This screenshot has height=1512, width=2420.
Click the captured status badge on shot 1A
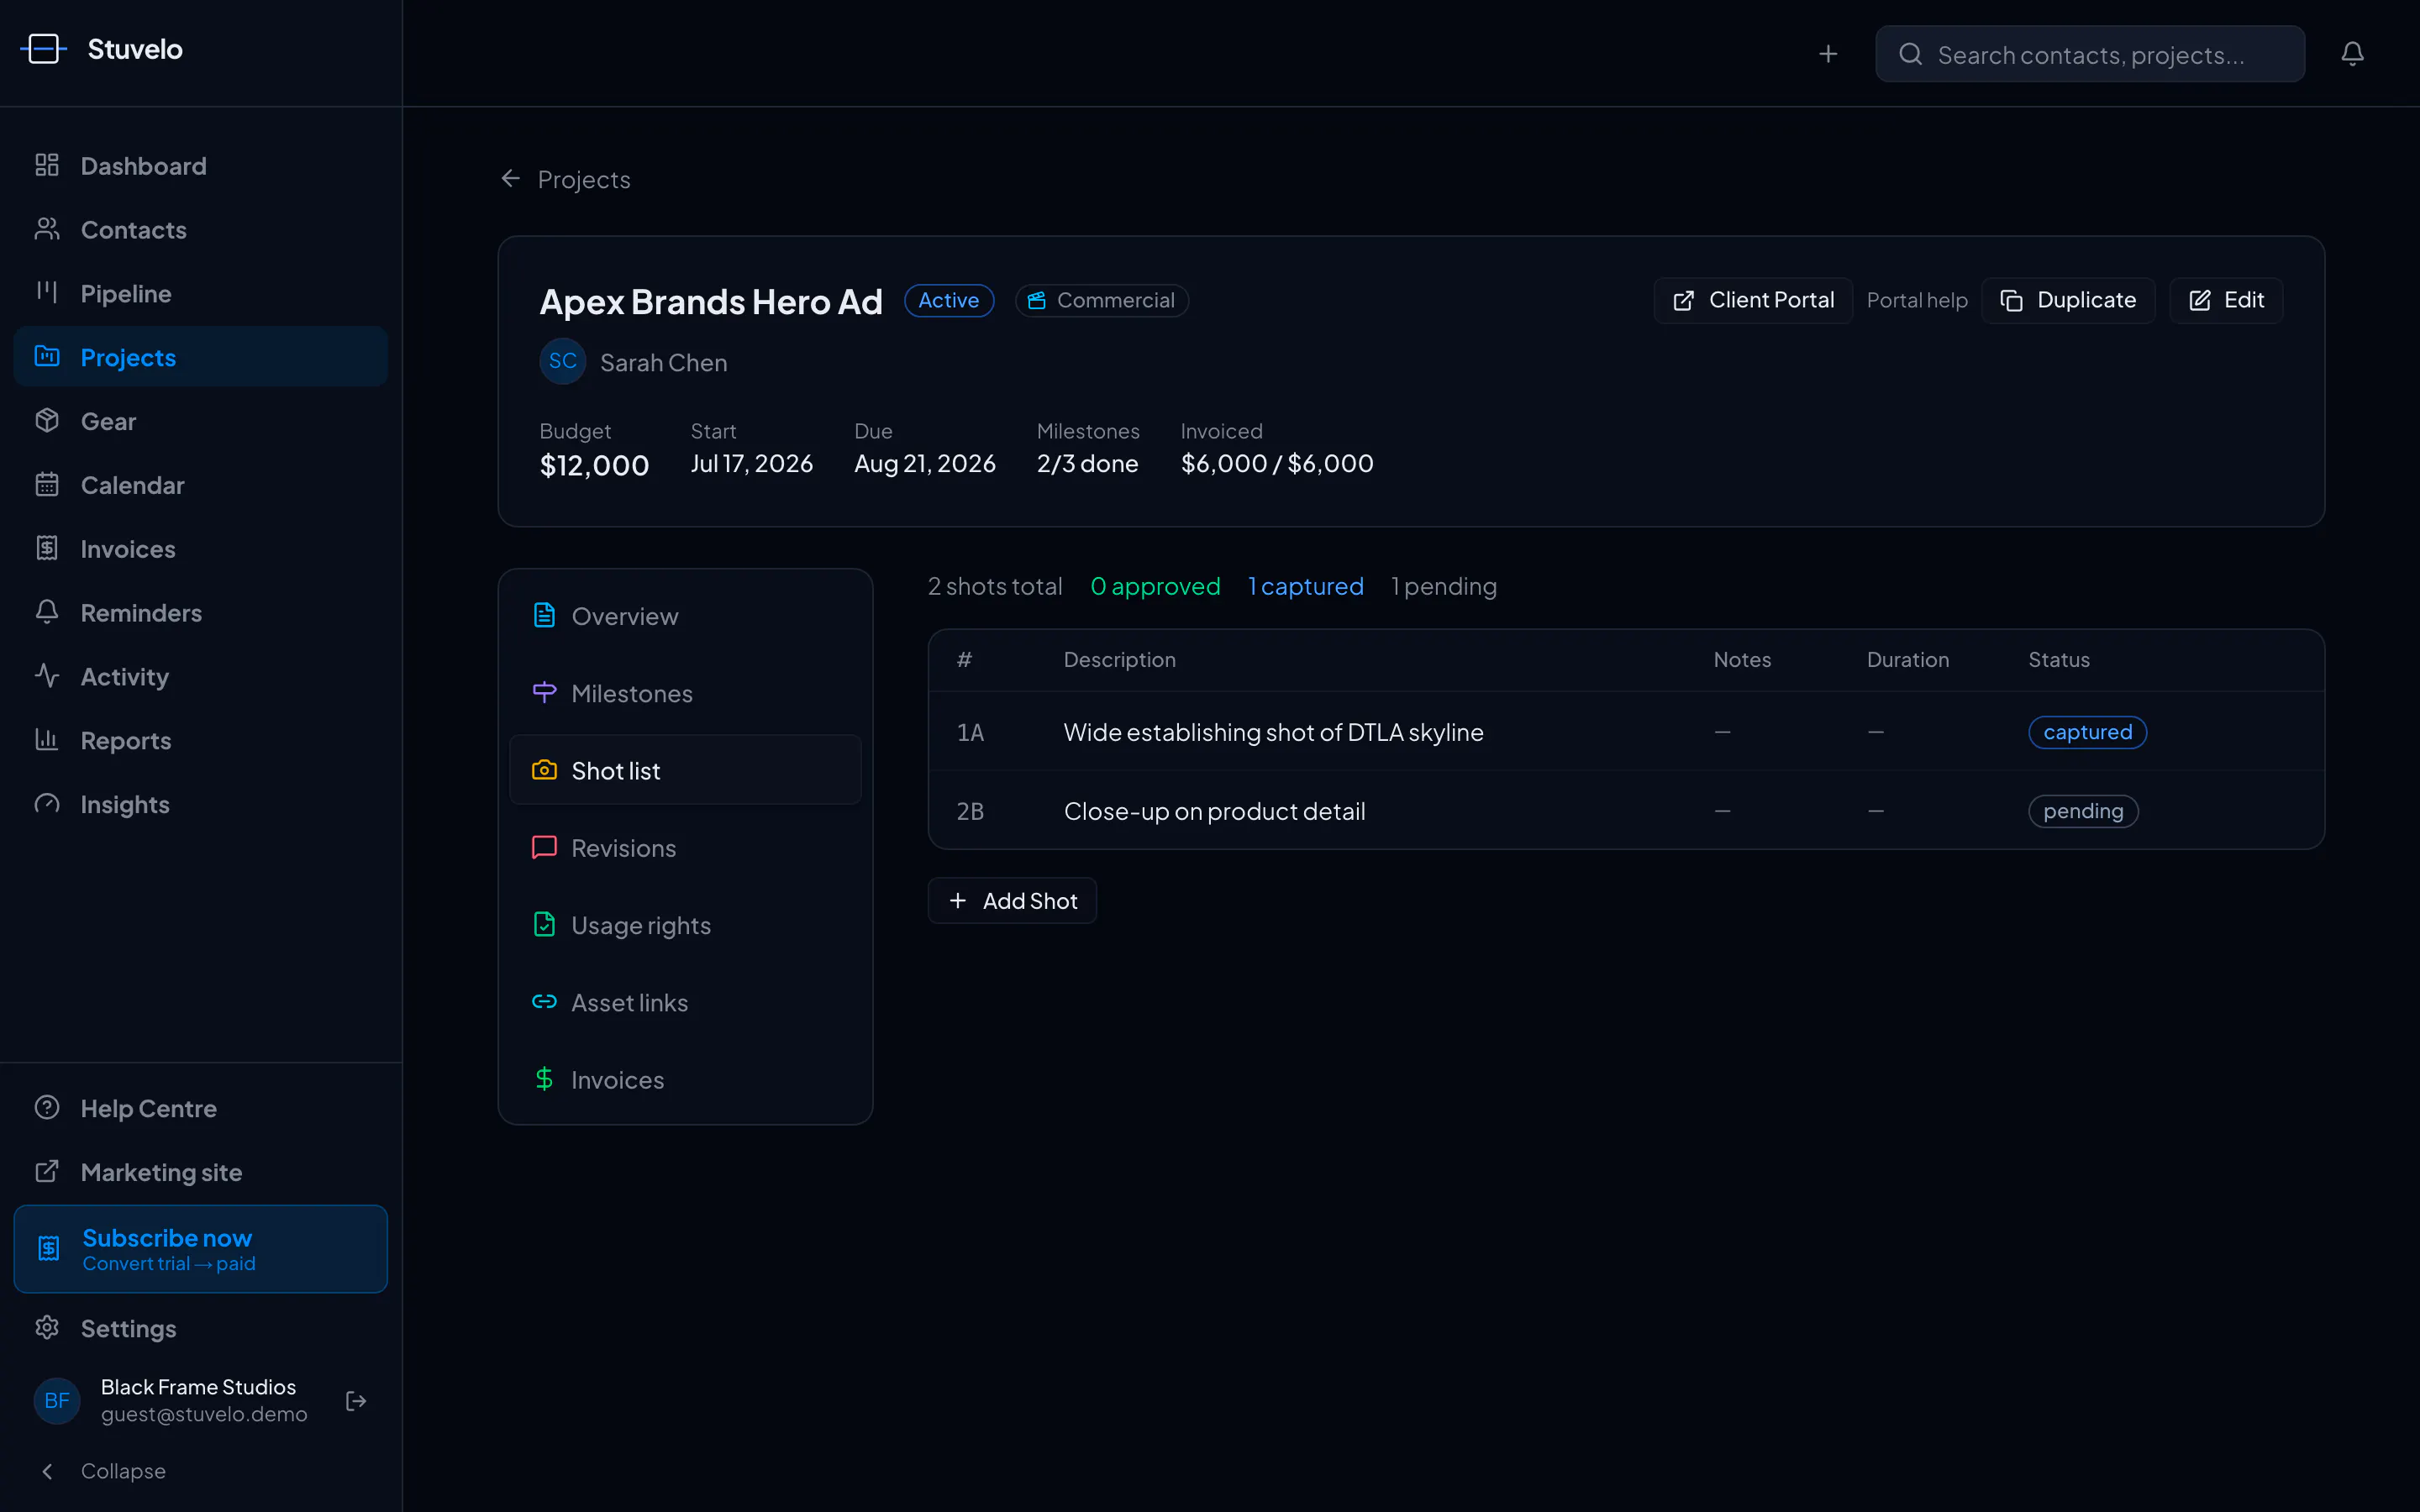(2087, 732)
